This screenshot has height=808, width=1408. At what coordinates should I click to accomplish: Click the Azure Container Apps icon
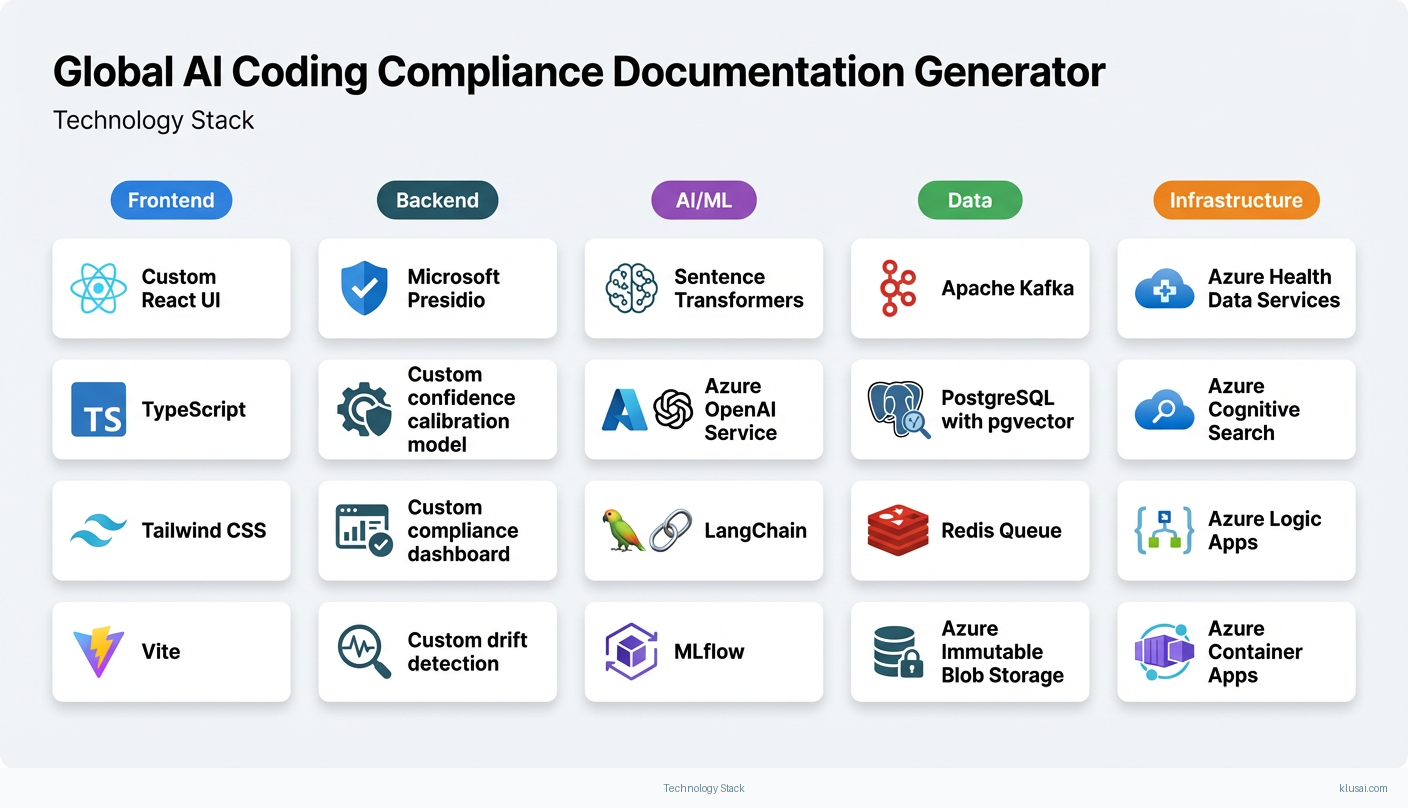pyautogui.click(x=1163, y=652)
